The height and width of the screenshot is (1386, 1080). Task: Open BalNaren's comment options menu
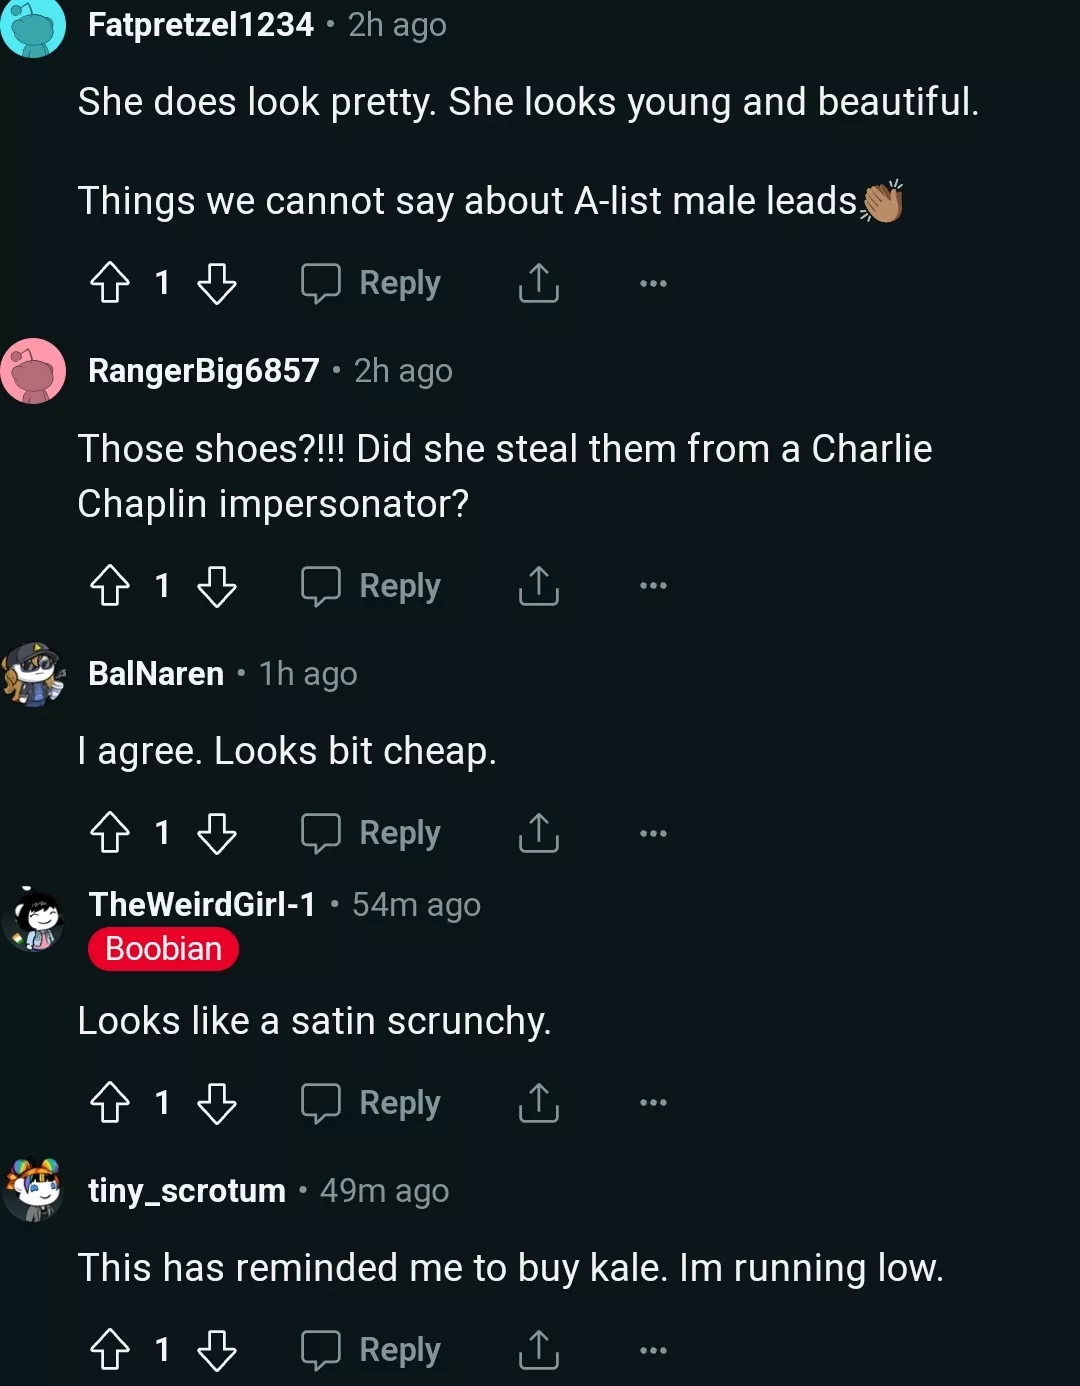point(651,832)
